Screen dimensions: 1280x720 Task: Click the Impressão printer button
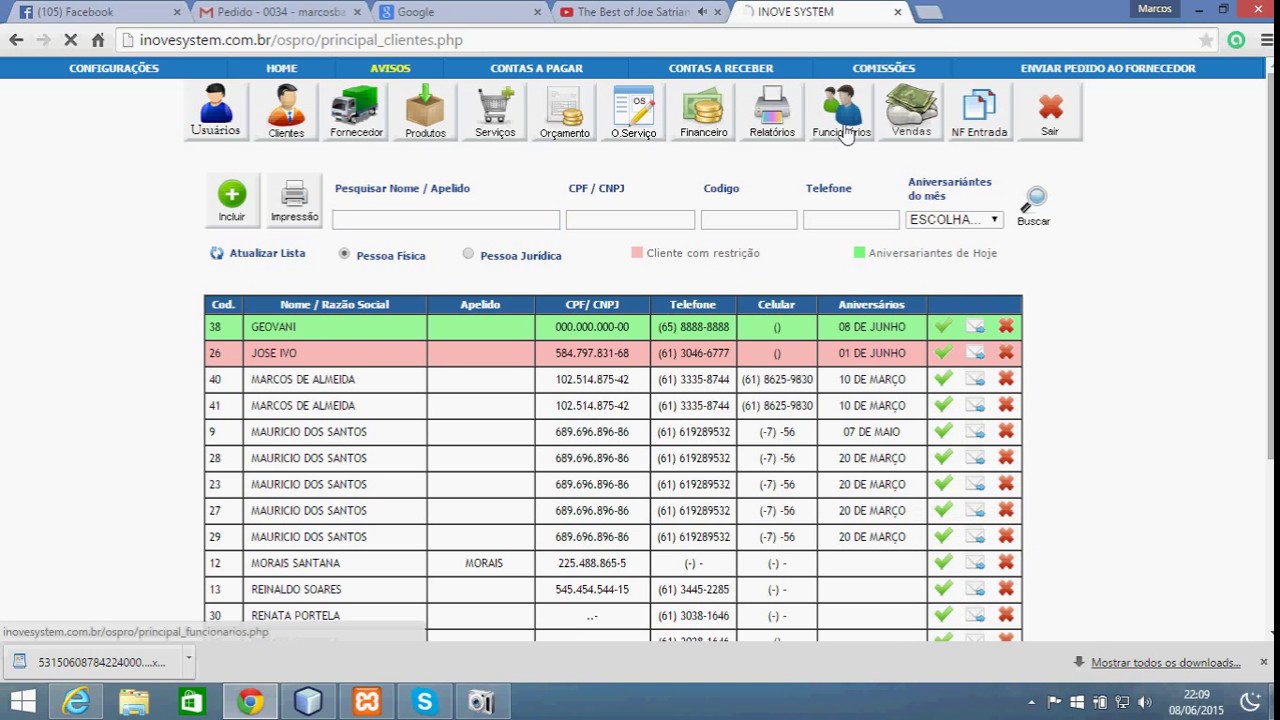294,200
